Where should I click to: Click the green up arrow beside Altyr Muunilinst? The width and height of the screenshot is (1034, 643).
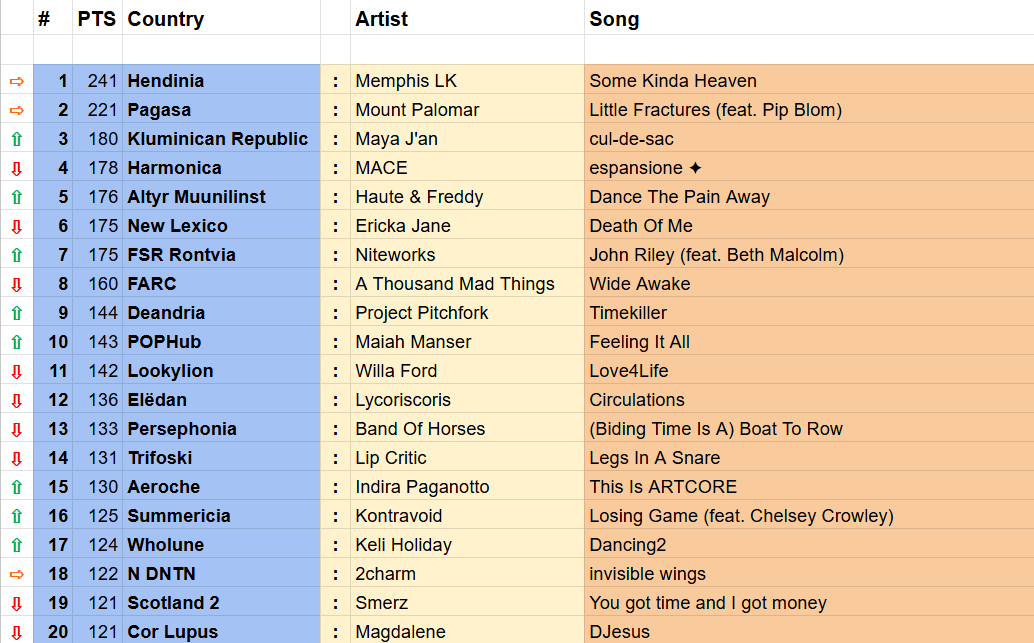[x=16, y=197]
